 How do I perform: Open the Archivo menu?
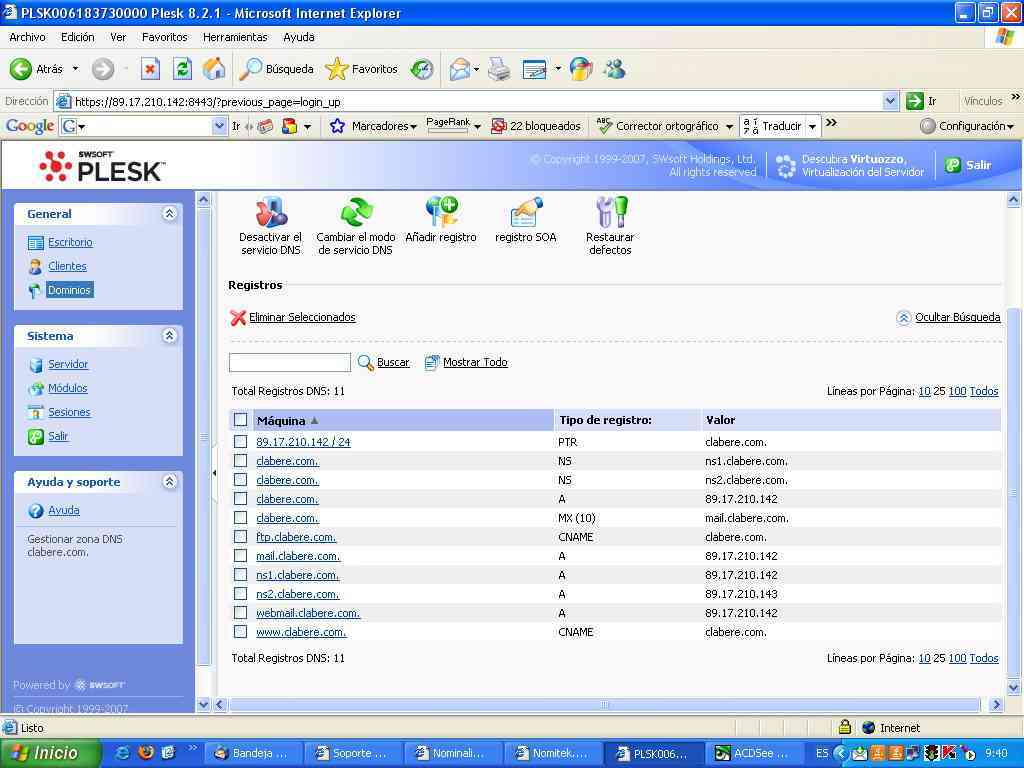point(27,37)
